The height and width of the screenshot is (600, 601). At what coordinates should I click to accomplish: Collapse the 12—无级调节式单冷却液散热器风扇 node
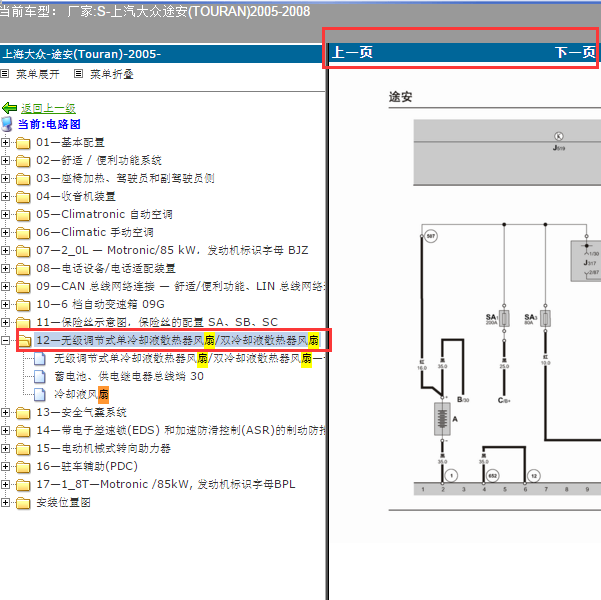click(x=5, y=340)
